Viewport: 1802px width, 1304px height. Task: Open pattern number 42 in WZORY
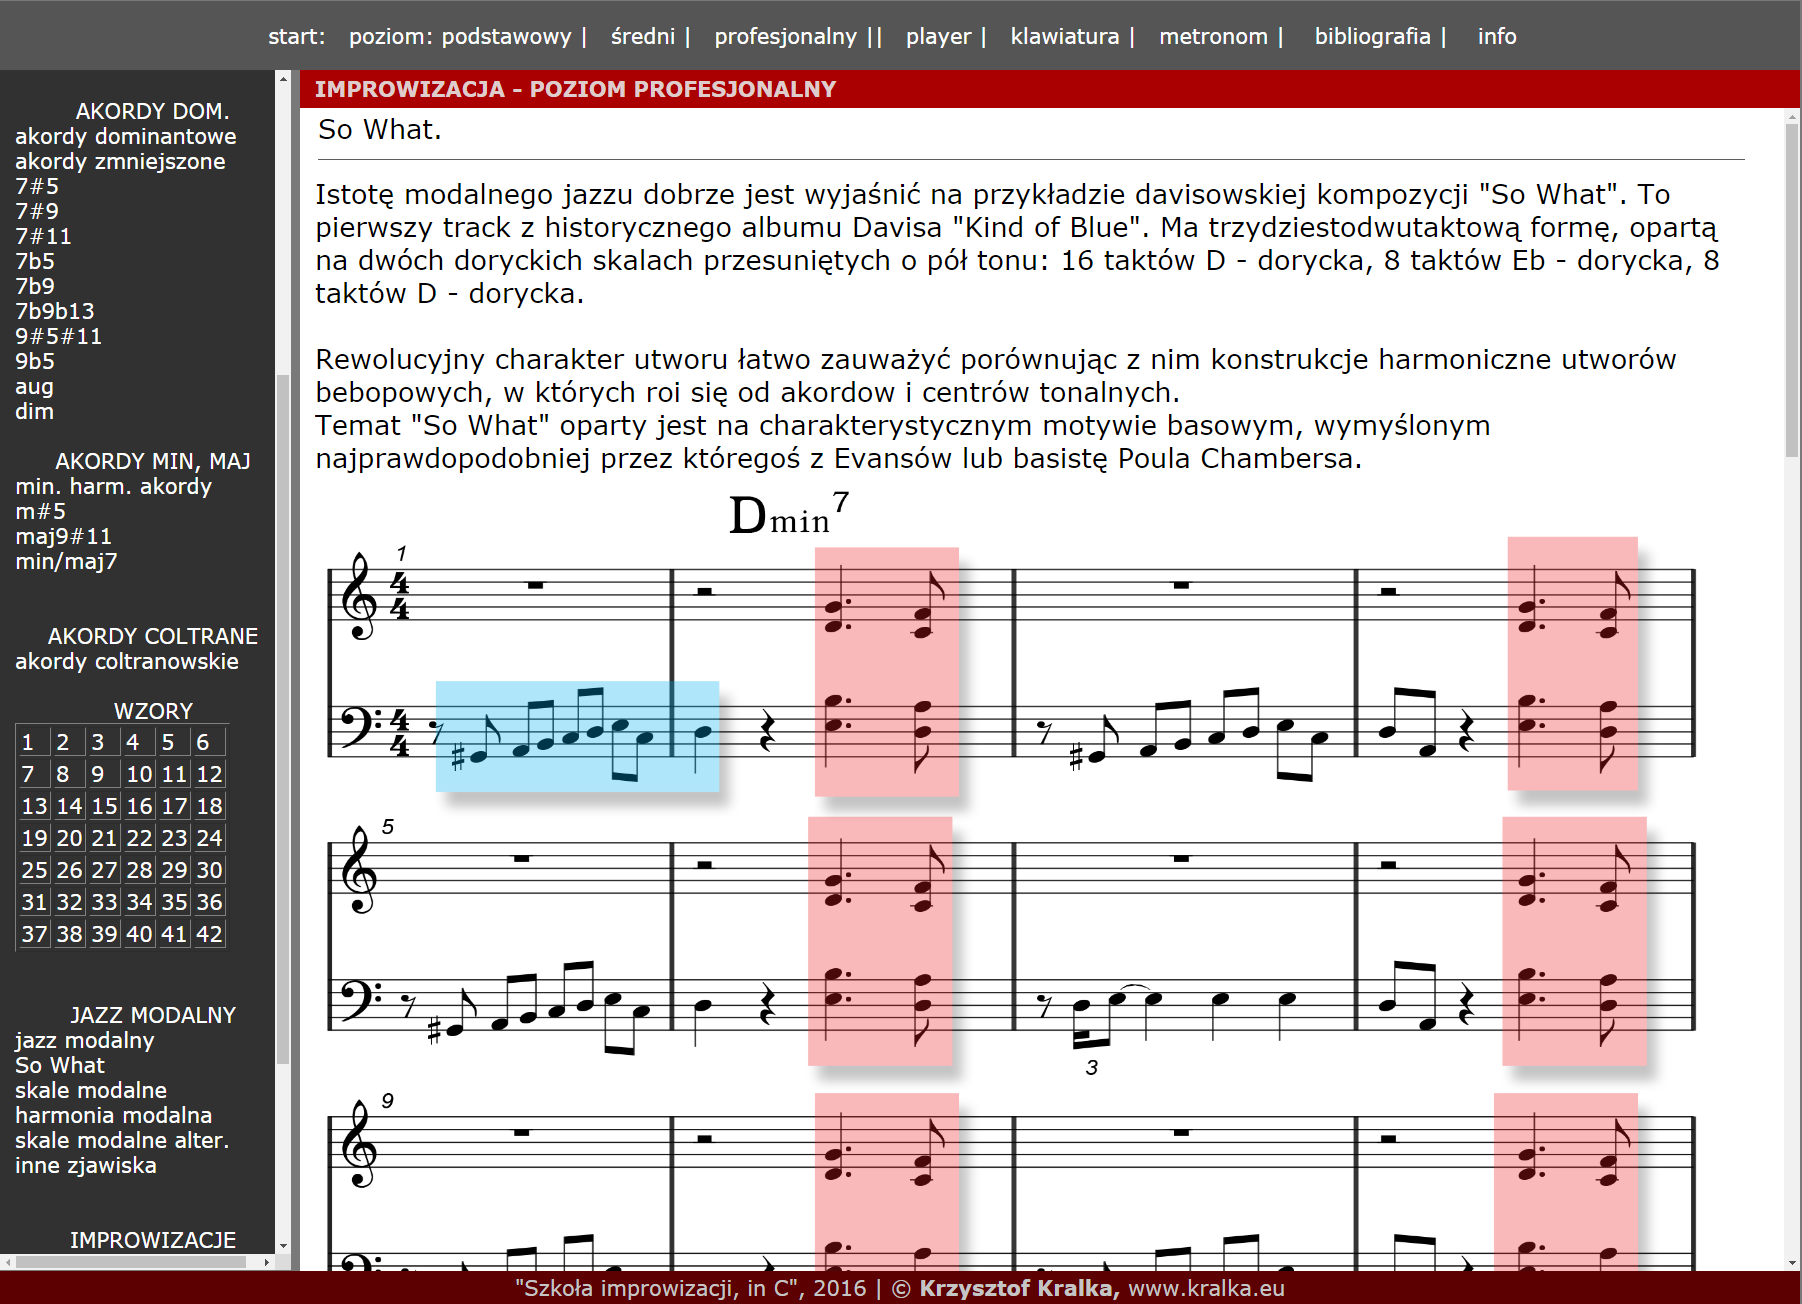click(209, 934)
